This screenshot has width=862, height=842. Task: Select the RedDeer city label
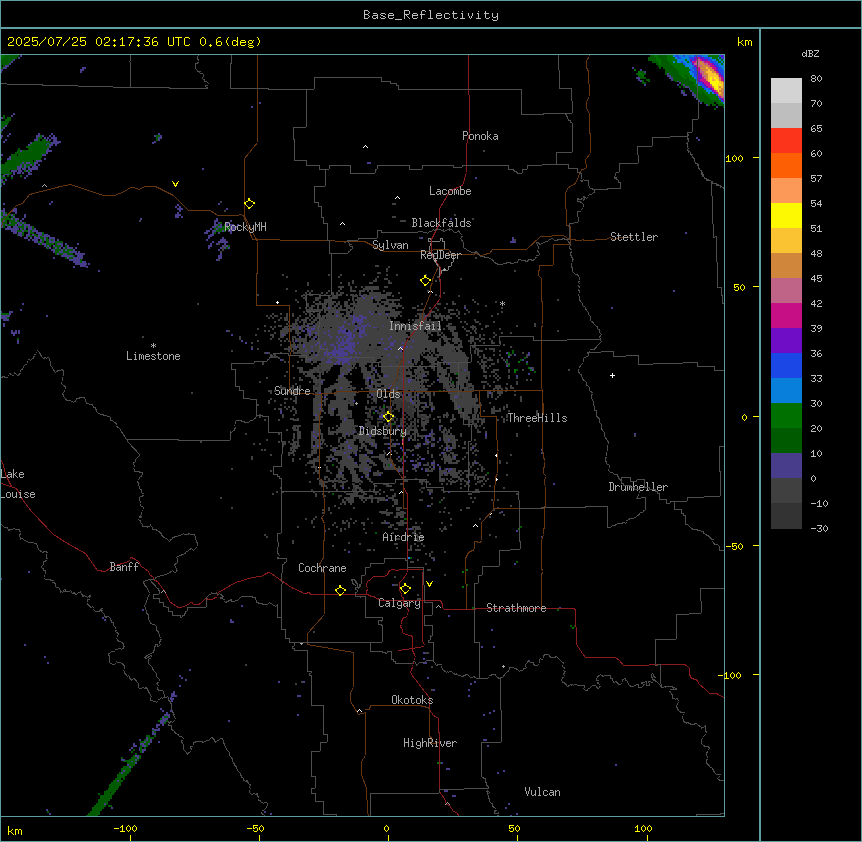point(440,255)
